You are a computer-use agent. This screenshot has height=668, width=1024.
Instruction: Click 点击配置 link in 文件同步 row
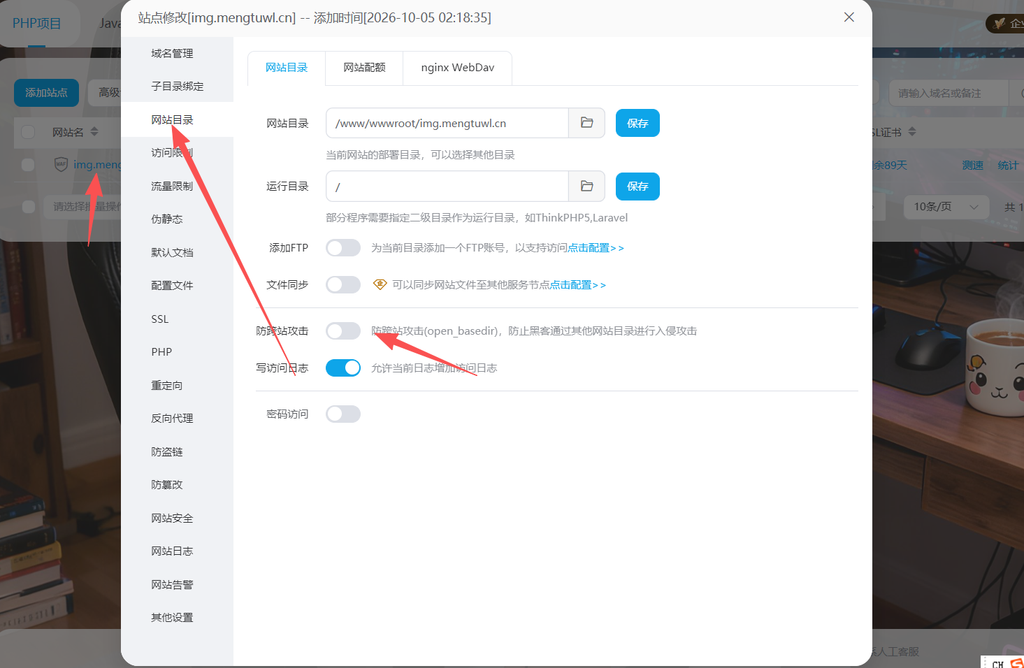click(x=578, y=285)
